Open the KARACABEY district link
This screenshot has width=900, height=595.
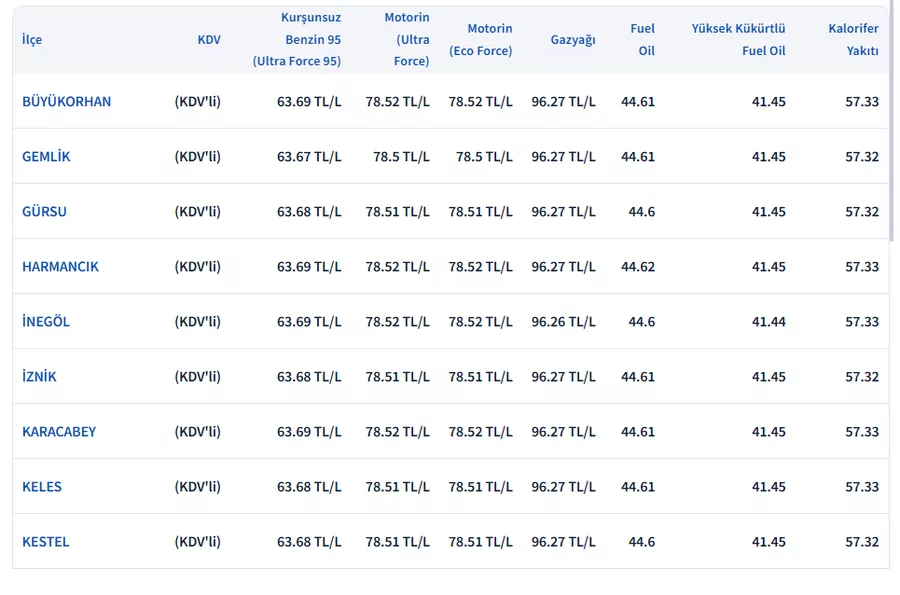coord(59,432)
